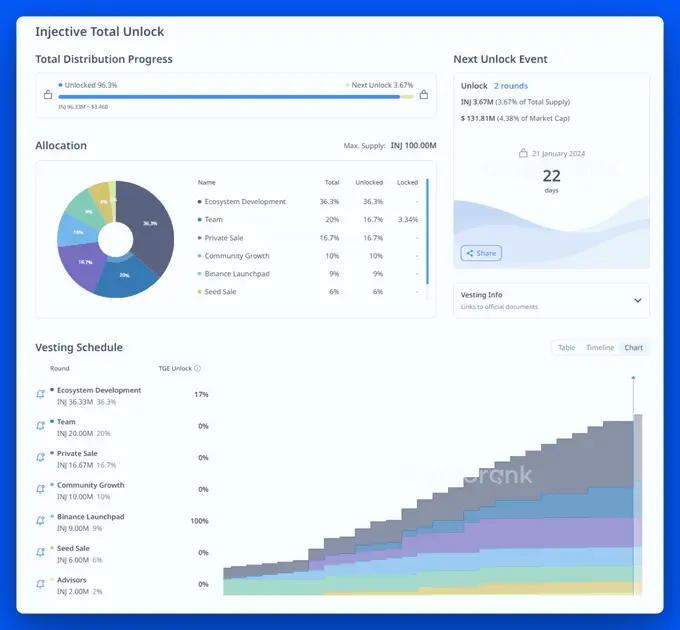Screen dimensions: 680x630
Task: Click bell icon next to Advisors round
Action: (40, 584)
